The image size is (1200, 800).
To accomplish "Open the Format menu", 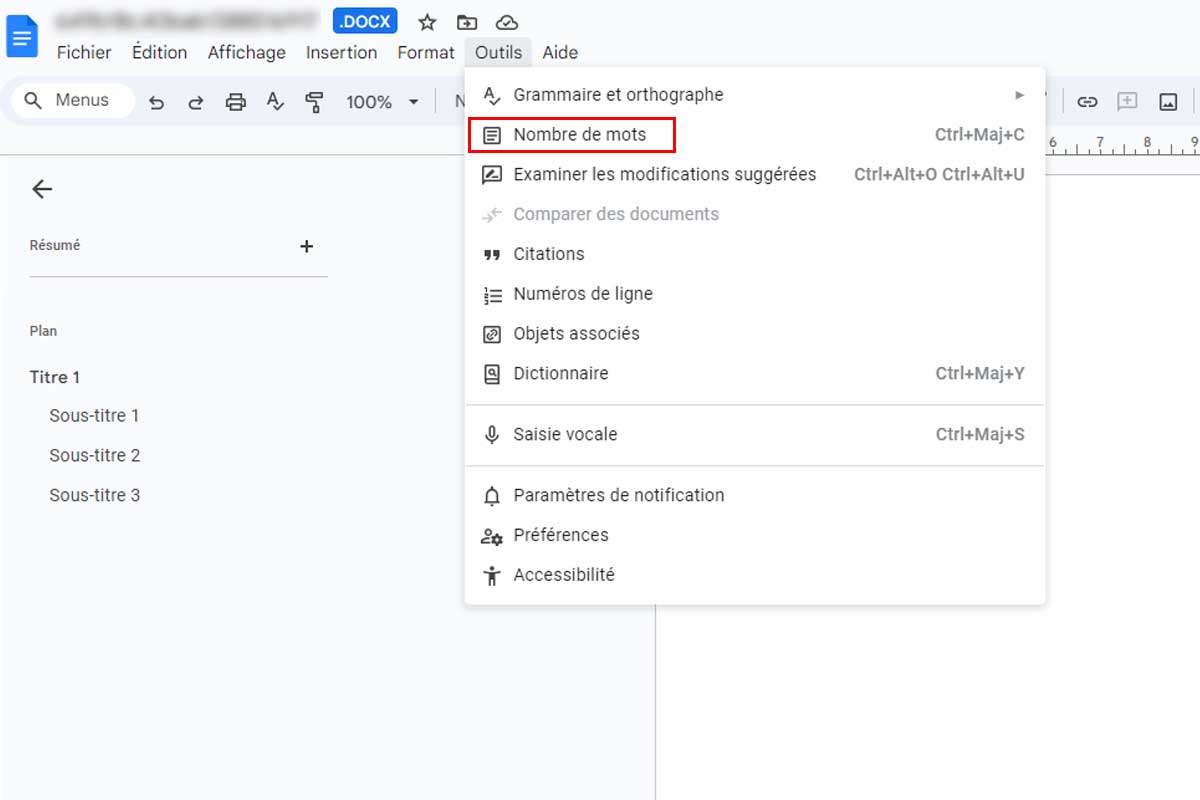I will pos(426,53).
